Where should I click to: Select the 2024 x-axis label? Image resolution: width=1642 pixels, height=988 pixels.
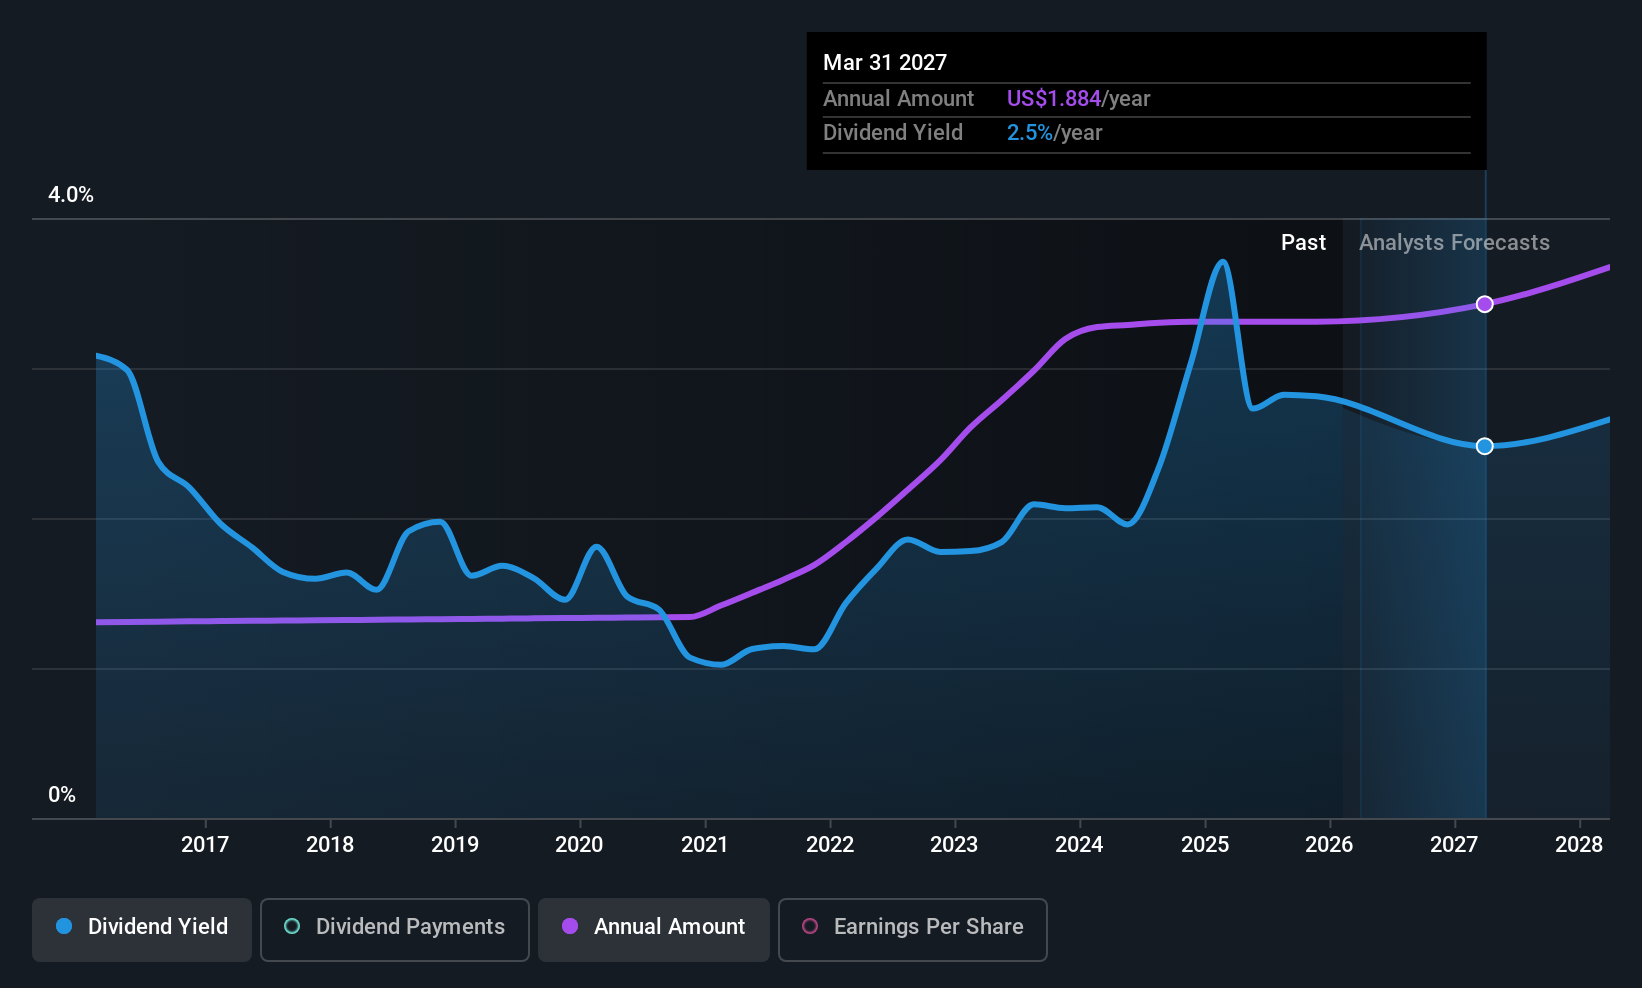[x=1079, y=845]
